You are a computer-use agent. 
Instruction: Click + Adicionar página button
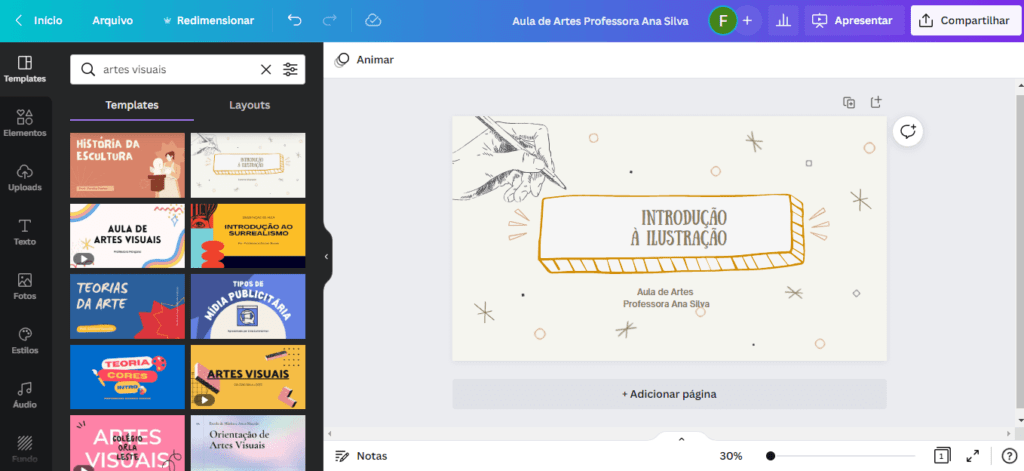tap(669, 394)
